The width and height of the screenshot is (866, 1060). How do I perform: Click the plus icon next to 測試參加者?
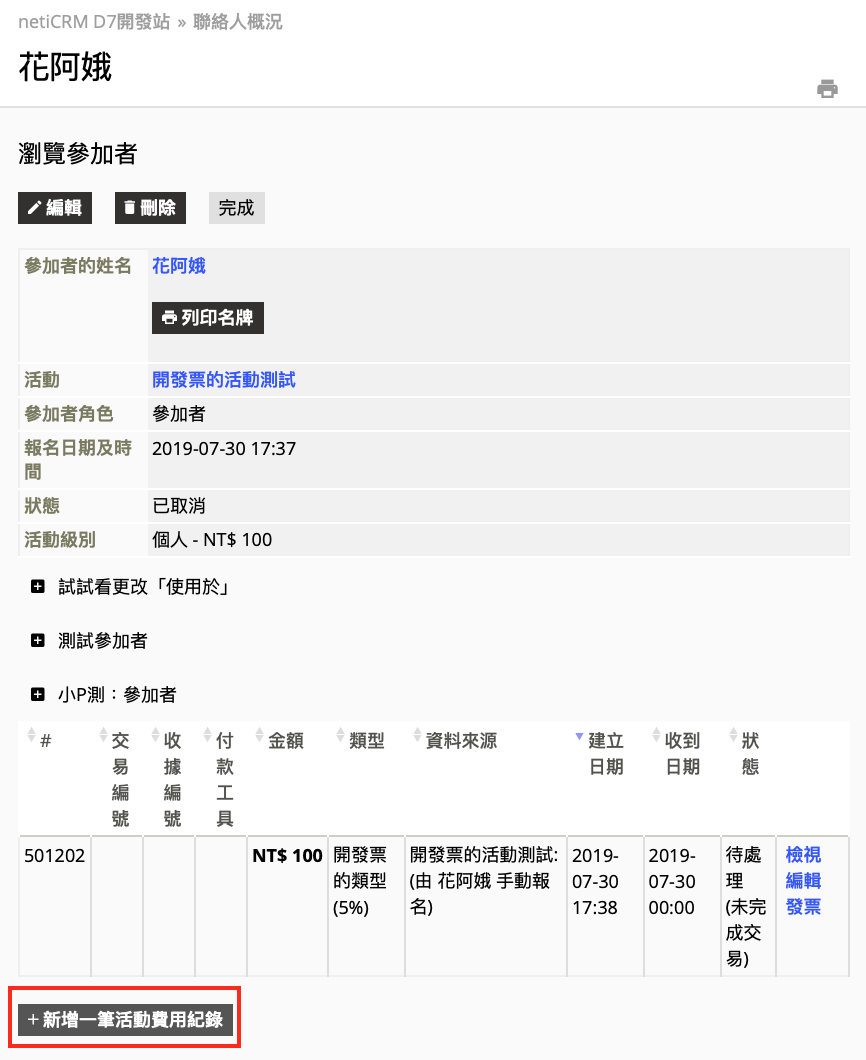(x=36, y=638)
